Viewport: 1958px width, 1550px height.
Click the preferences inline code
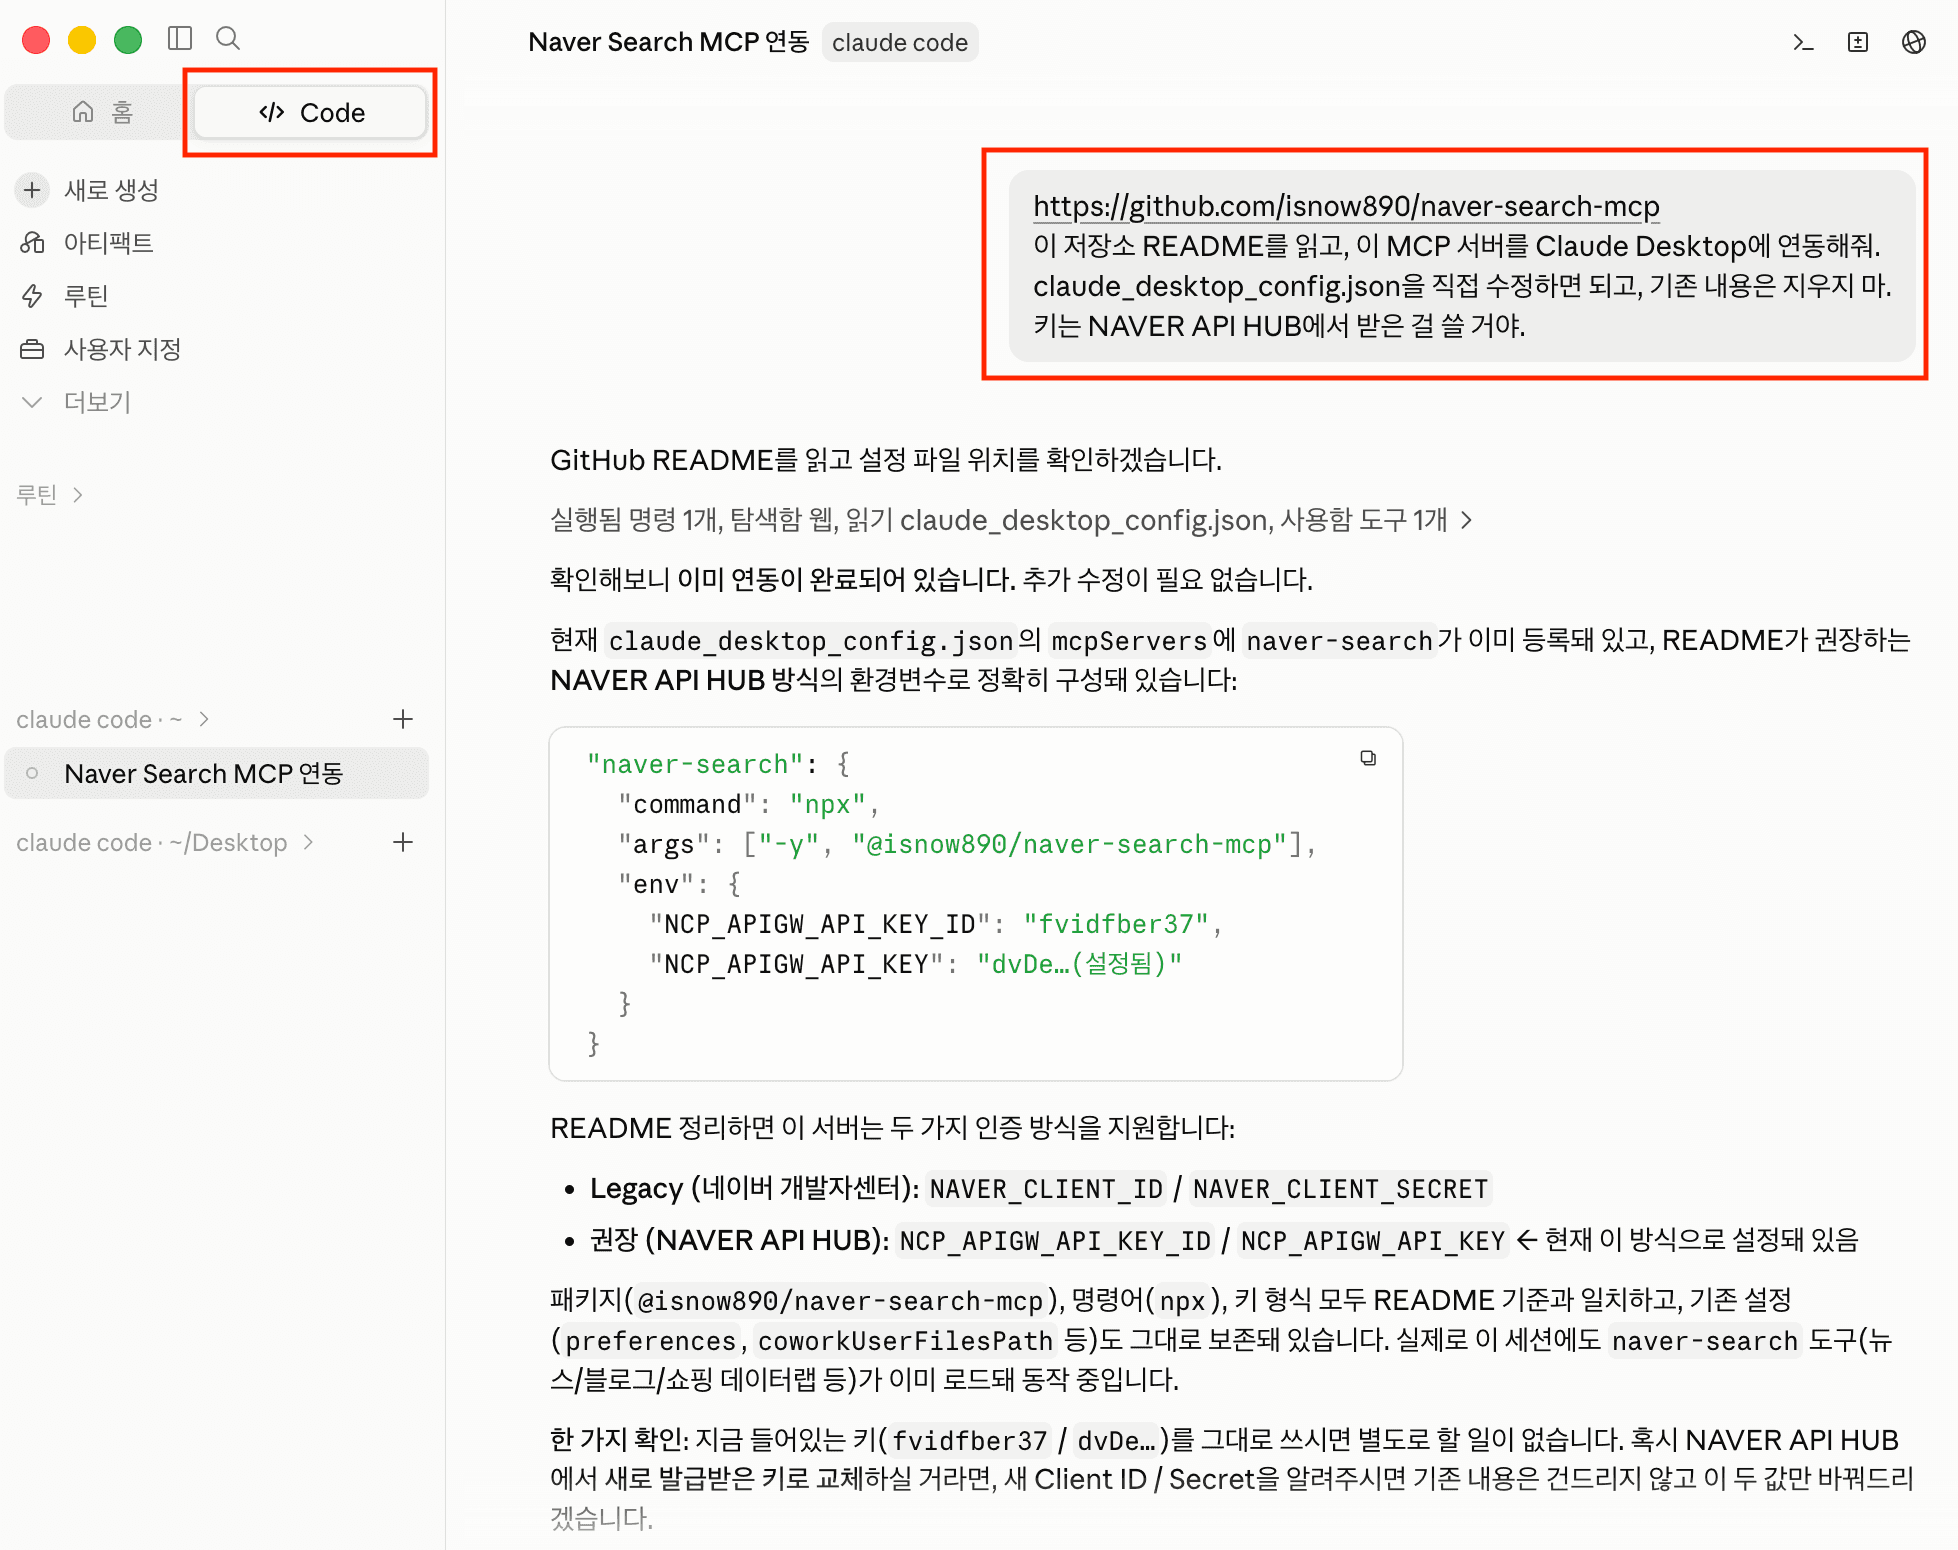tap(650, 1341)
